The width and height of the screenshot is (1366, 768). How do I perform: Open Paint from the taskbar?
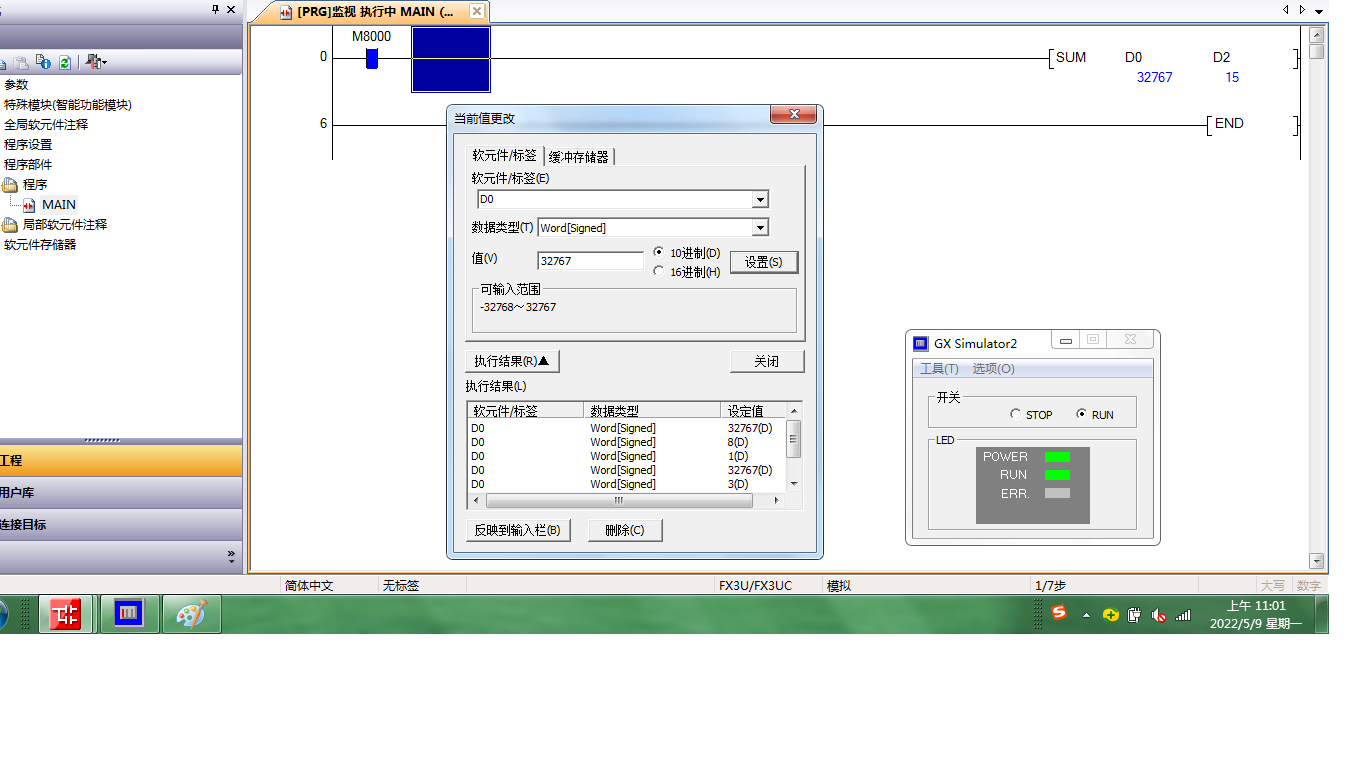[x=191, y=614]
